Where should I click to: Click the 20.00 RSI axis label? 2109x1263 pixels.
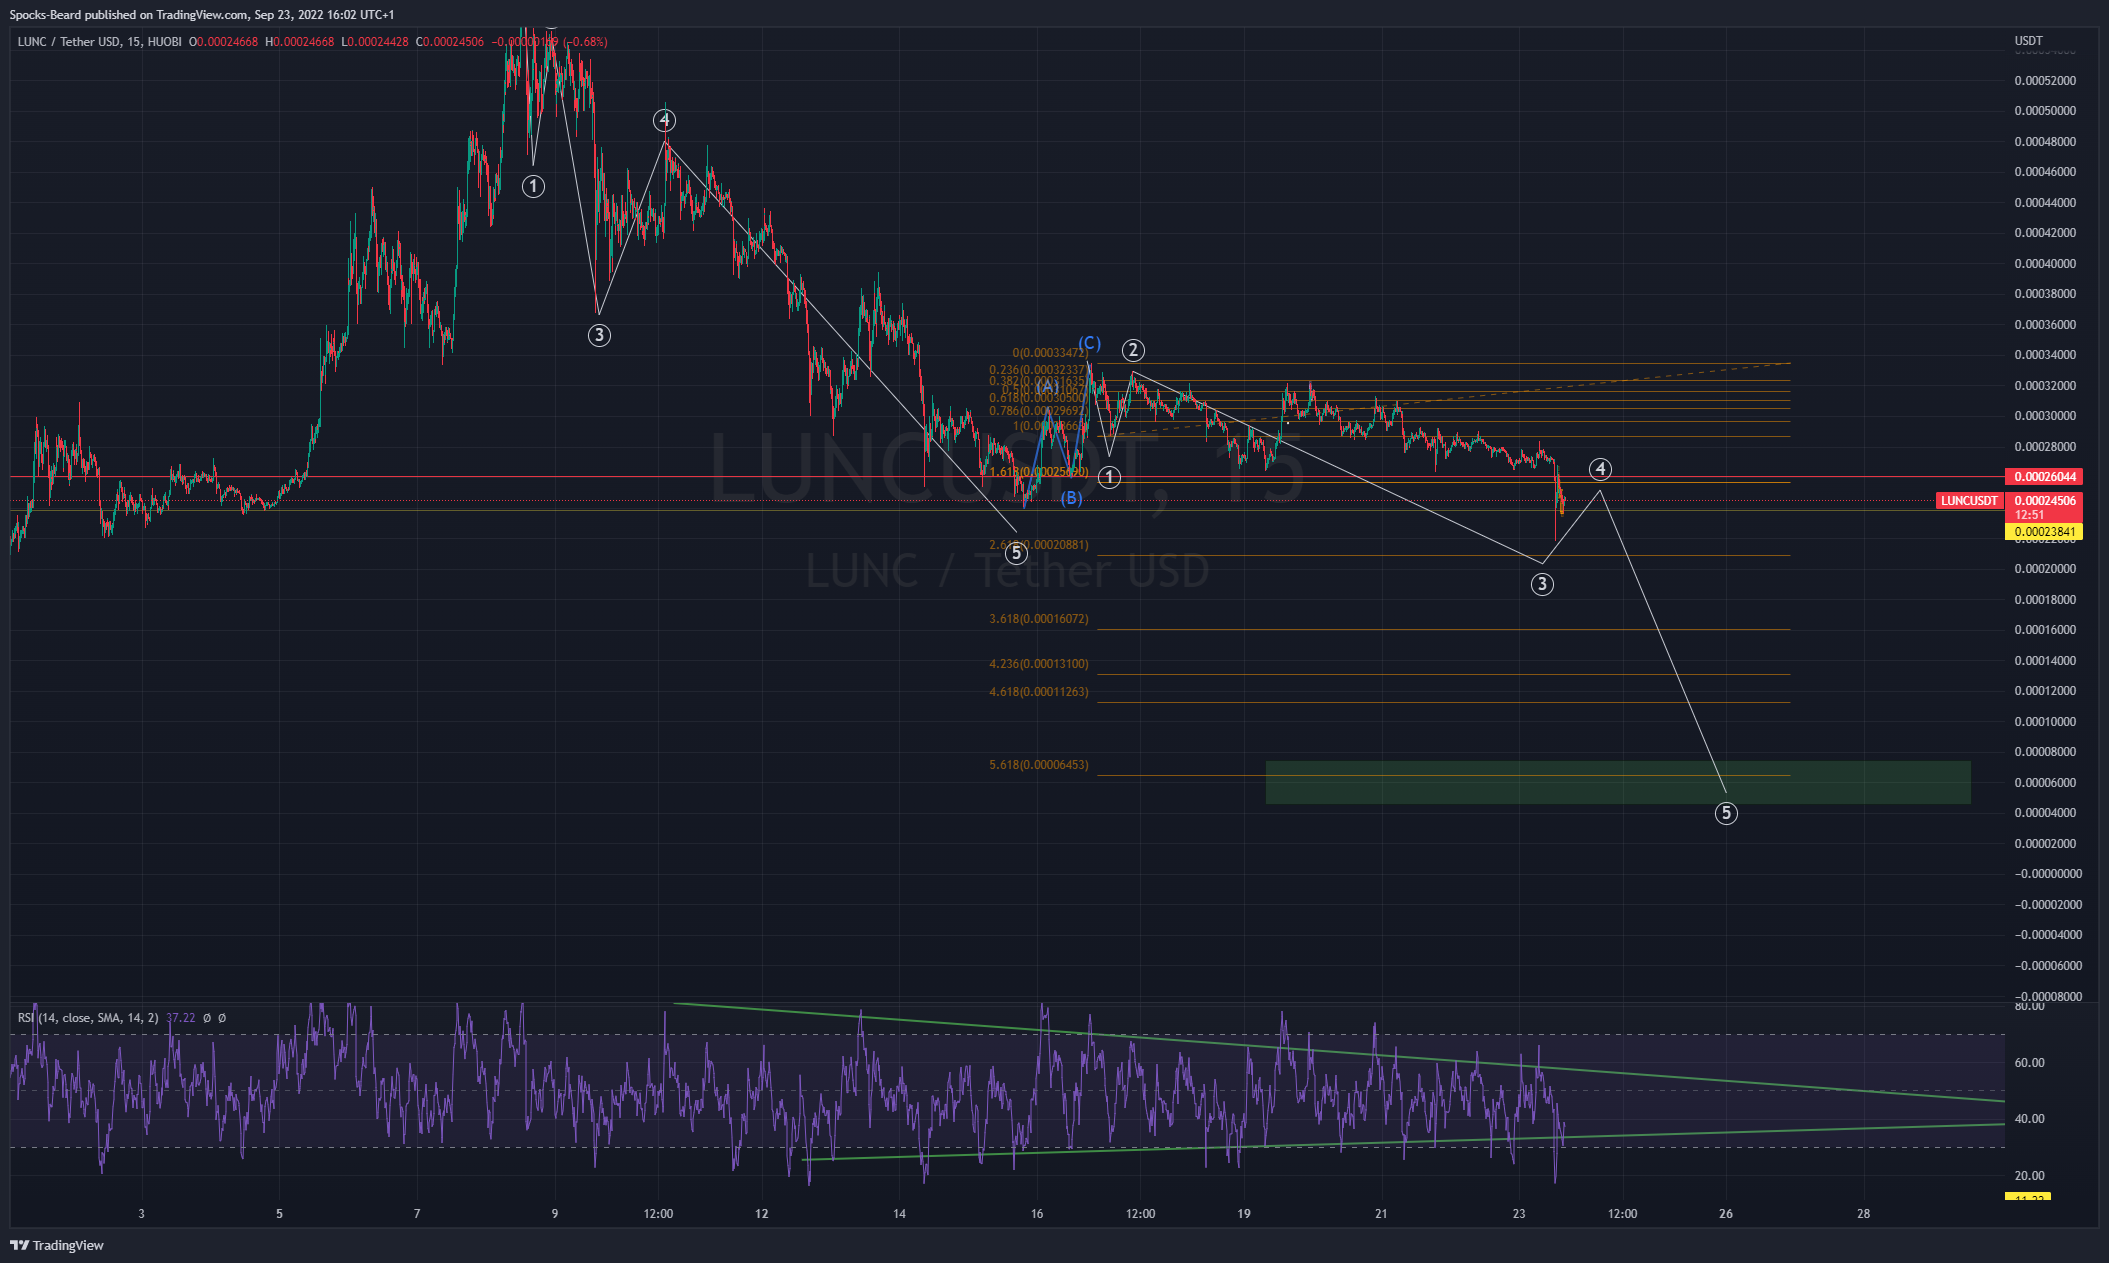click(2029, 1176)
